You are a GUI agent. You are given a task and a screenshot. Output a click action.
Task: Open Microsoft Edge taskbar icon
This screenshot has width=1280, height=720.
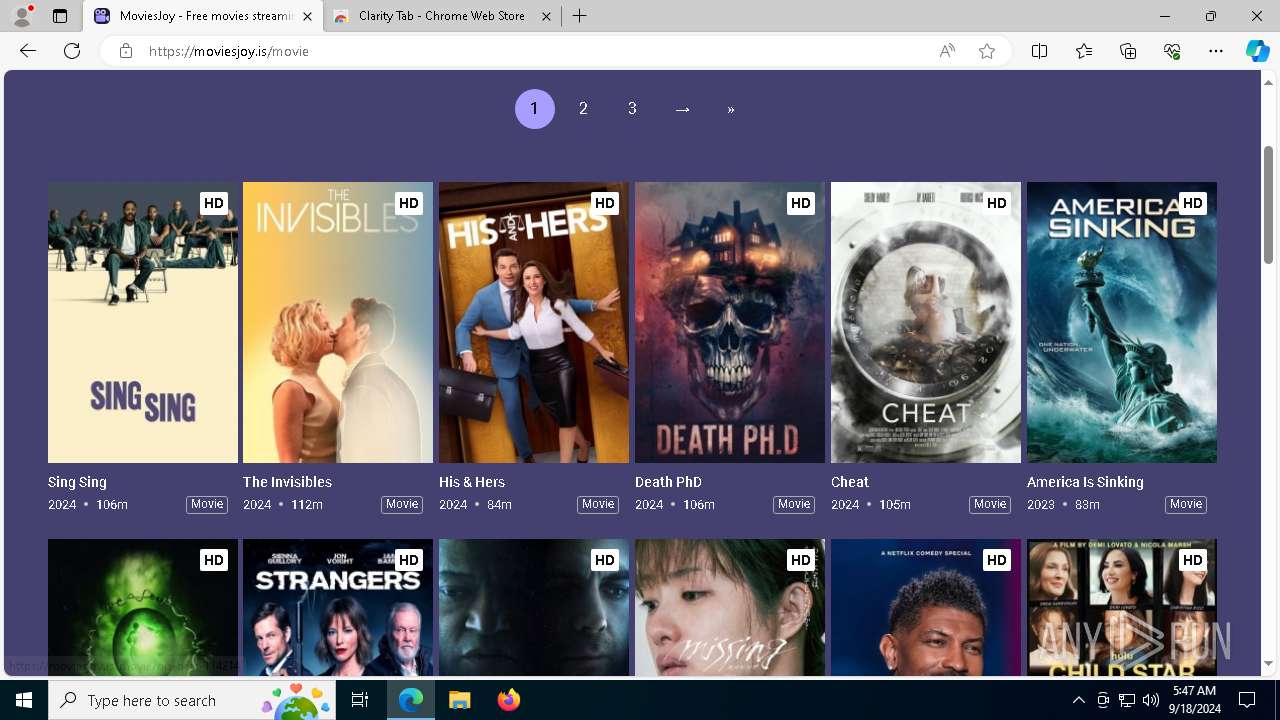pos(411,700)
